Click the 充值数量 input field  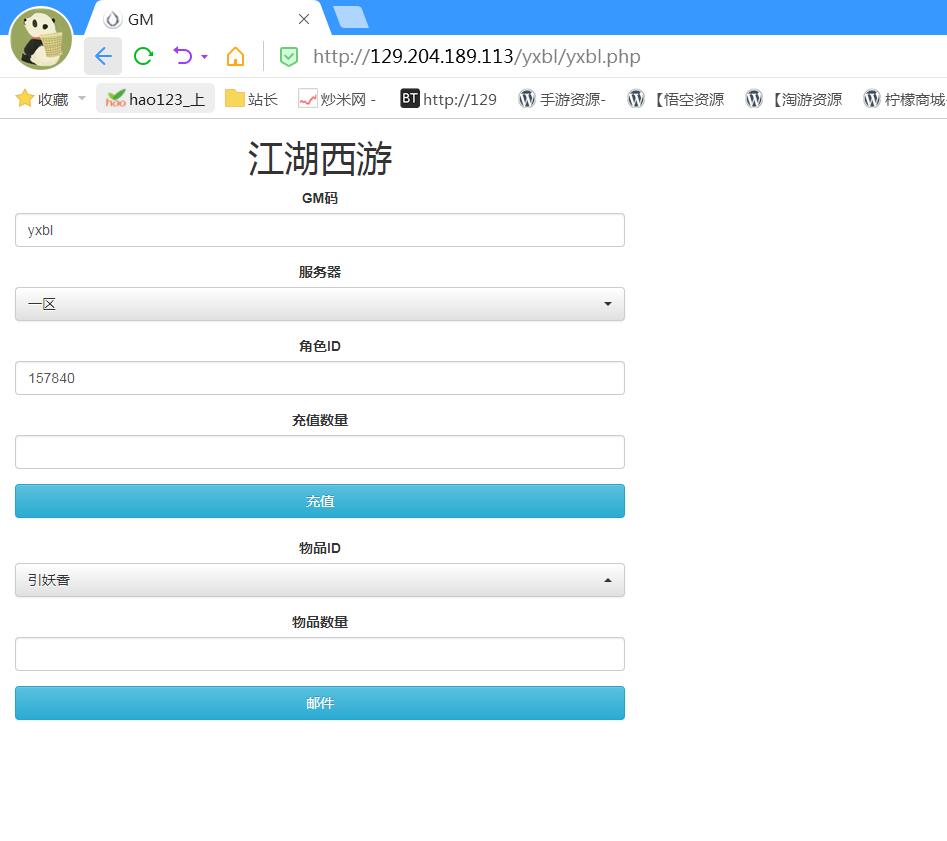coord(320,452)
